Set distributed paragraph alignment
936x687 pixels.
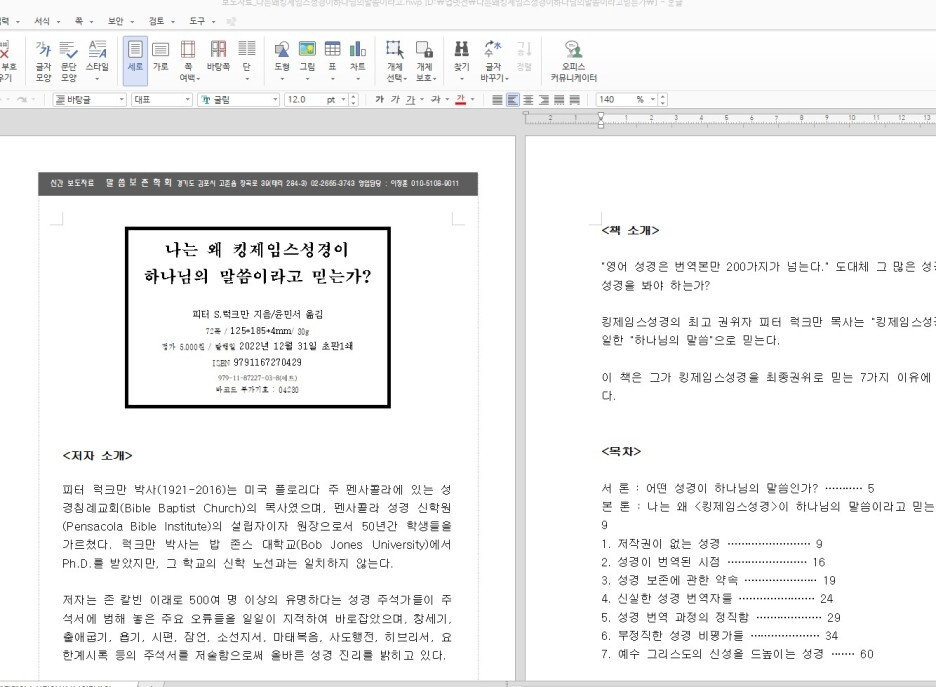point(559,100)
